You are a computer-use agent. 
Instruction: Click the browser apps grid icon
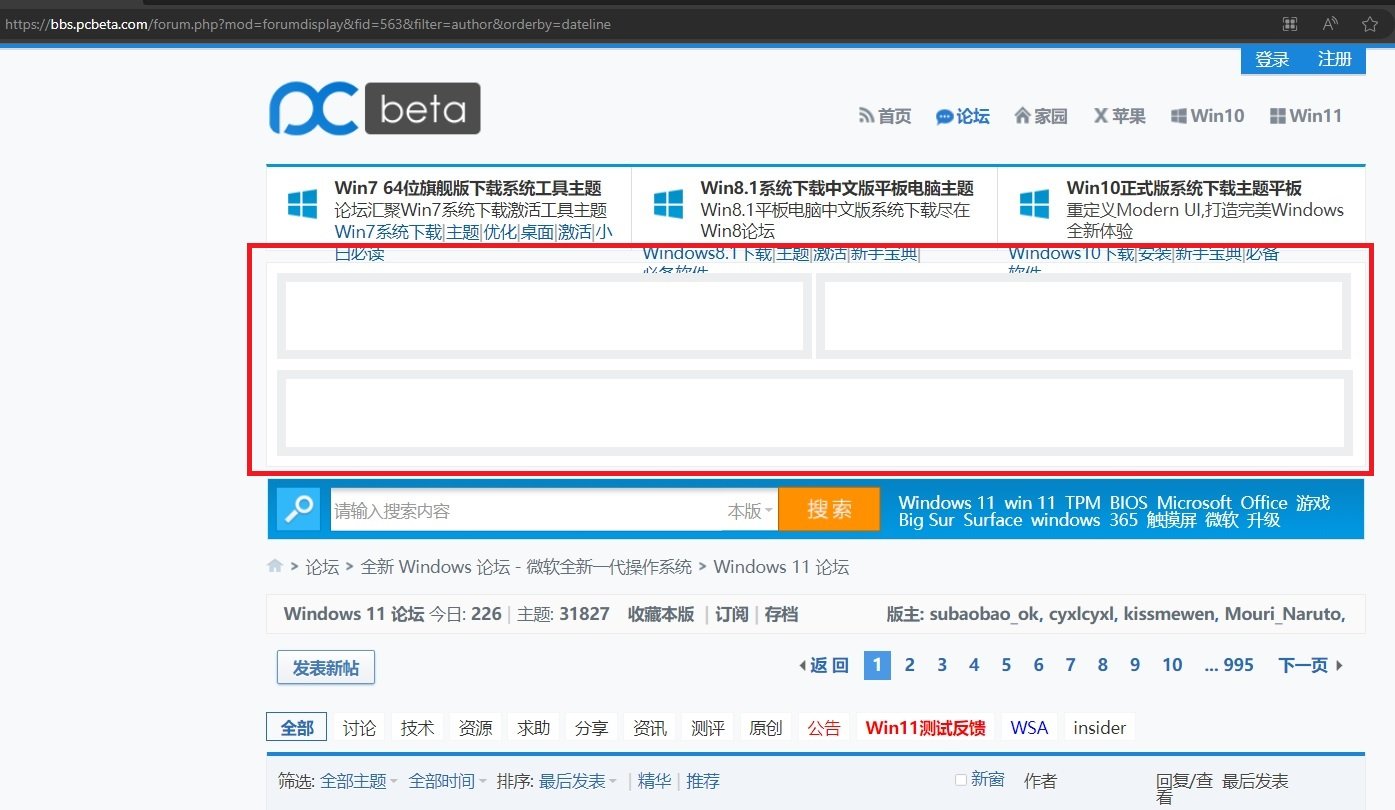tap(1290, 24)
